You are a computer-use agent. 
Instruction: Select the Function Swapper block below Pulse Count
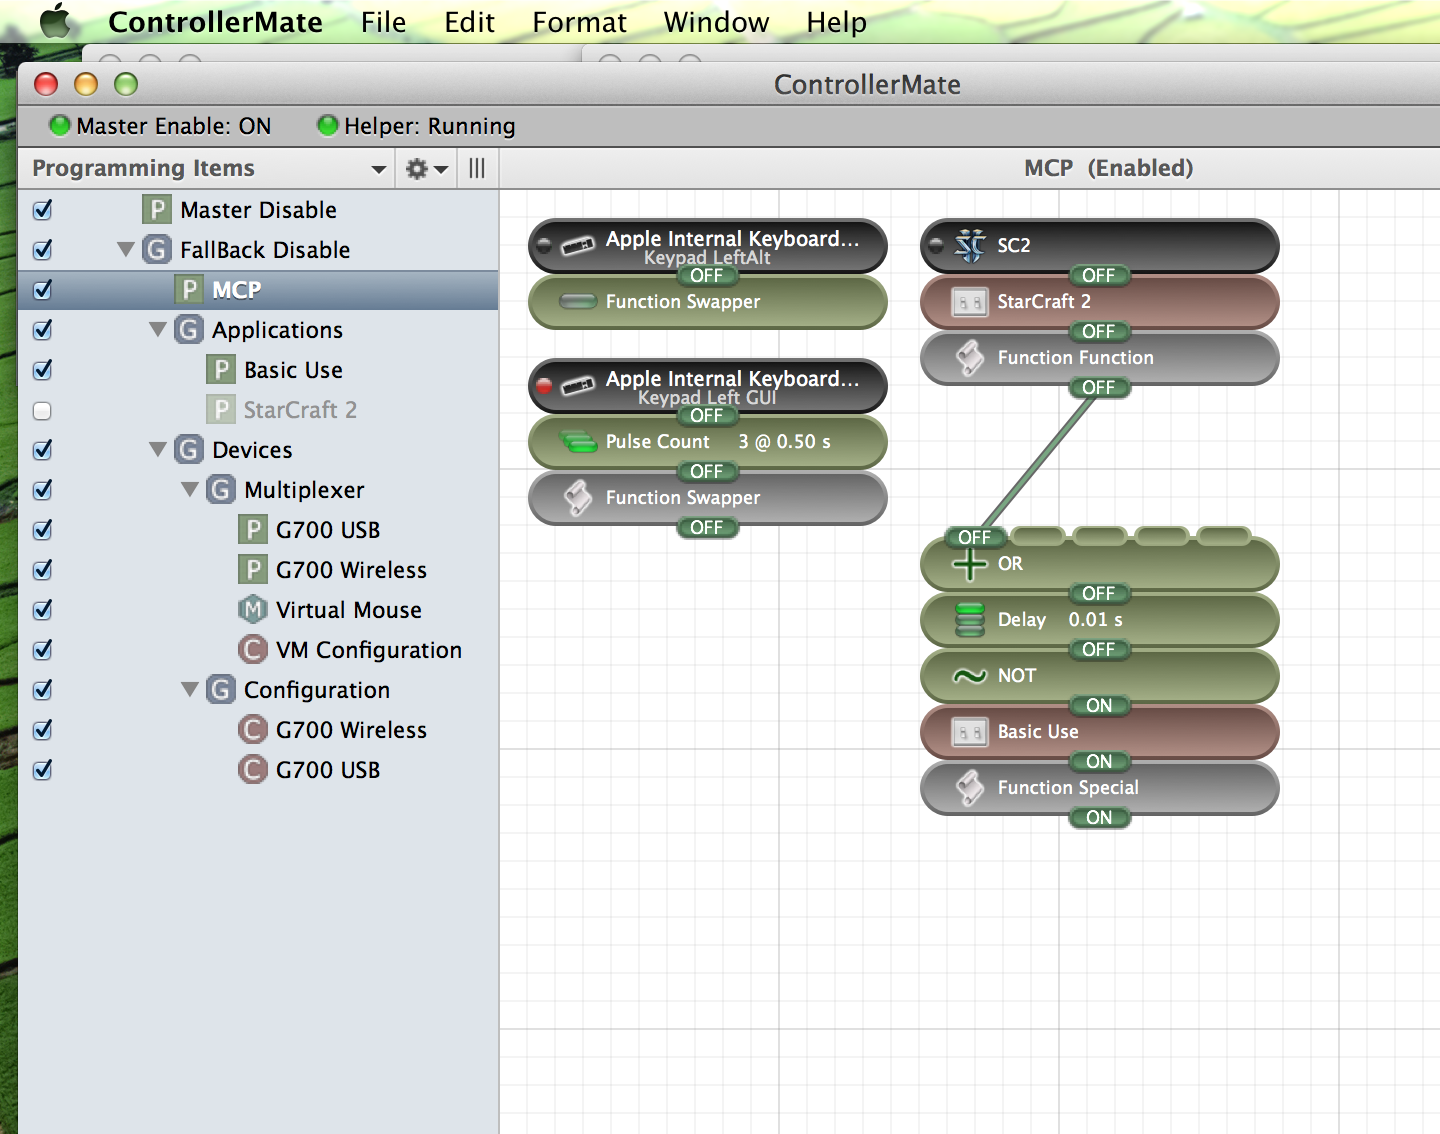pyautogui.click(x=708, y=498)
